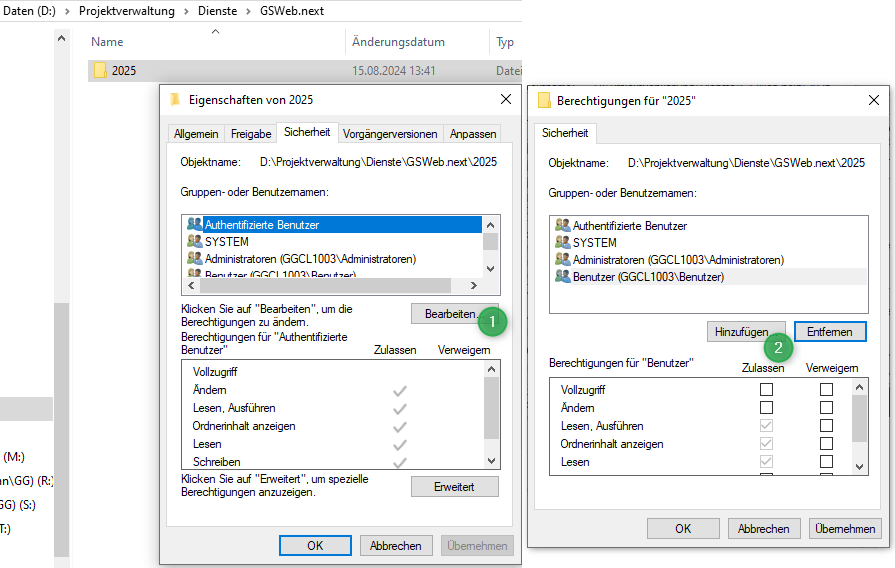
Task: Expand breadcrumb chevron after Daten (D:)
Action: pos(67,11)
